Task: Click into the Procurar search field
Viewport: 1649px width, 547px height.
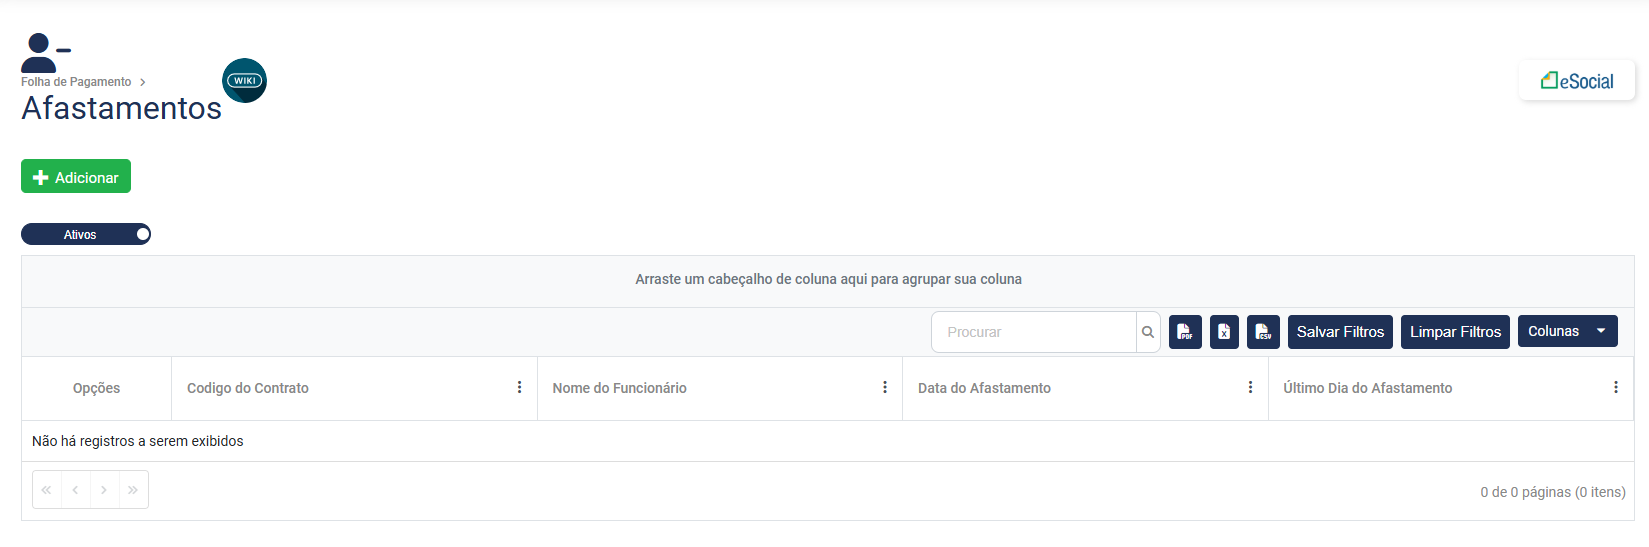Action: tap(1034, 332)
